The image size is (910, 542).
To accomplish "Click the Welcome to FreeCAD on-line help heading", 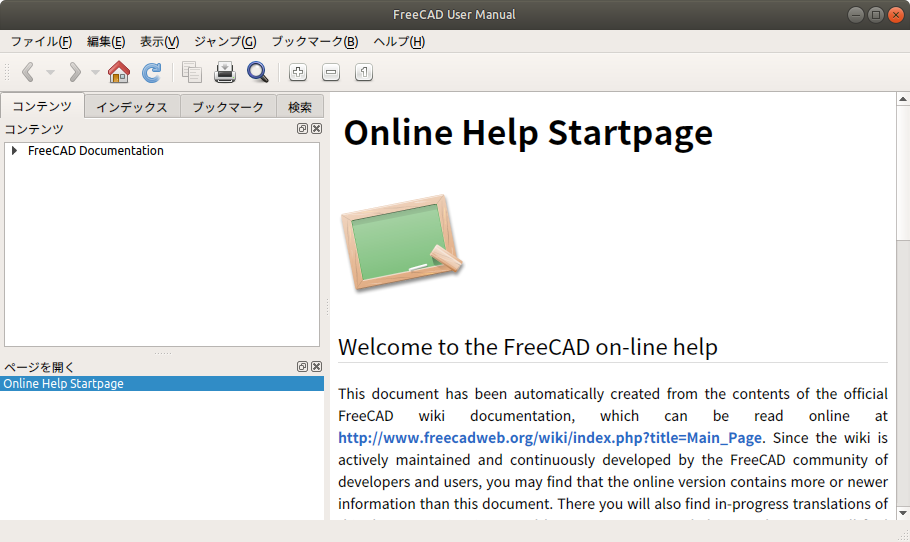I will 528,347.
